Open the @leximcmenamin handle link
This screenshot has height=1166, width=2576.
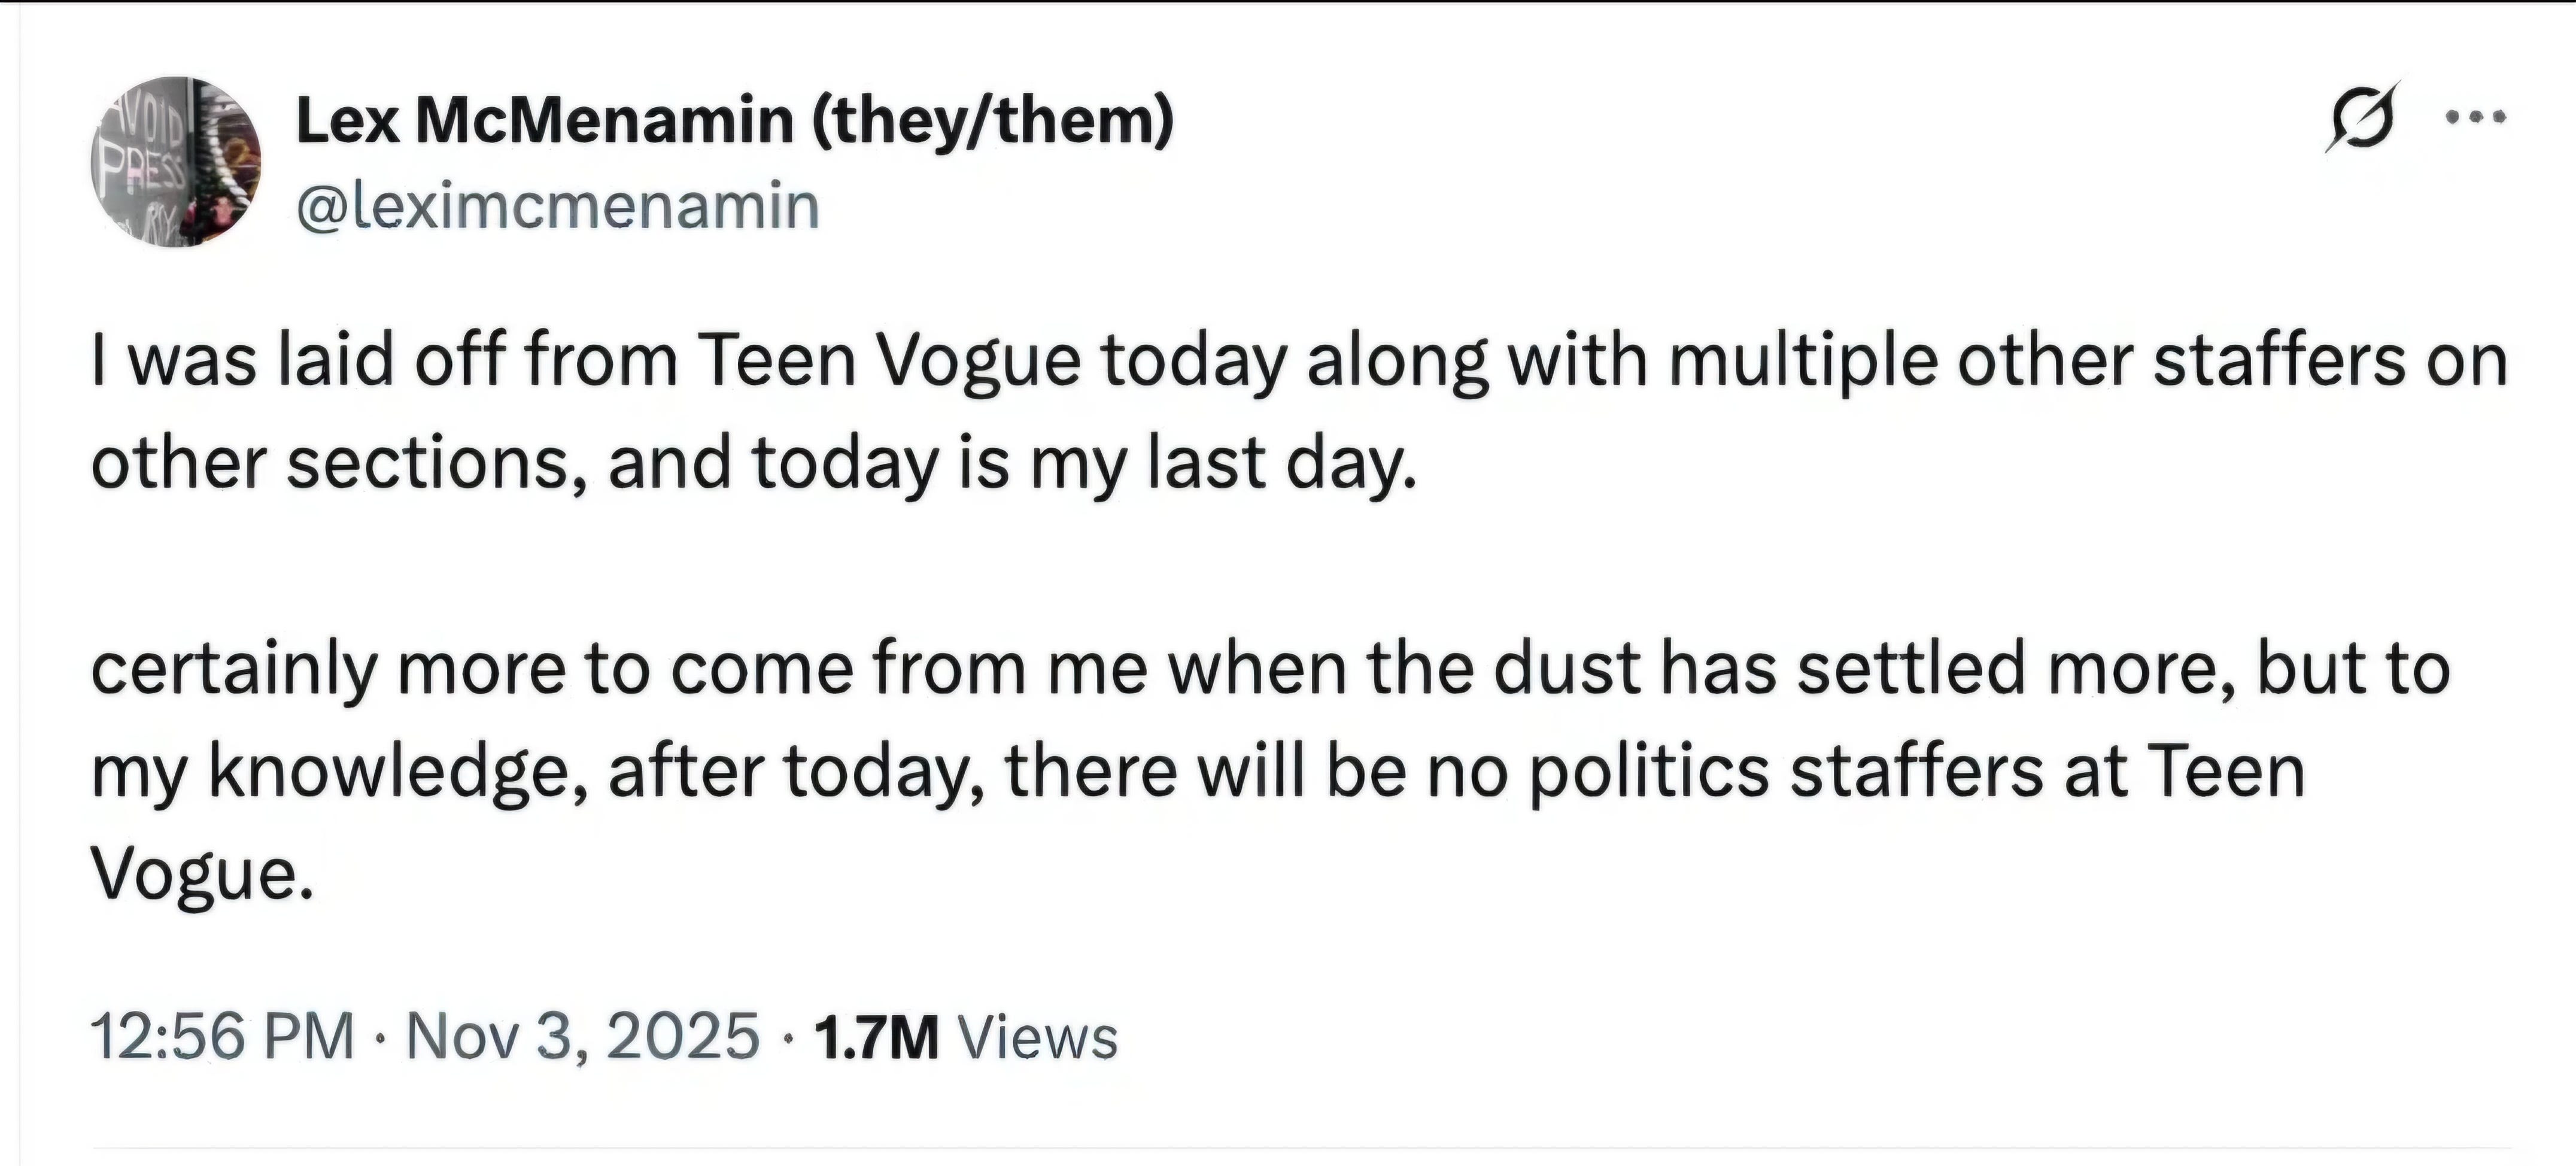coord(558,205)
